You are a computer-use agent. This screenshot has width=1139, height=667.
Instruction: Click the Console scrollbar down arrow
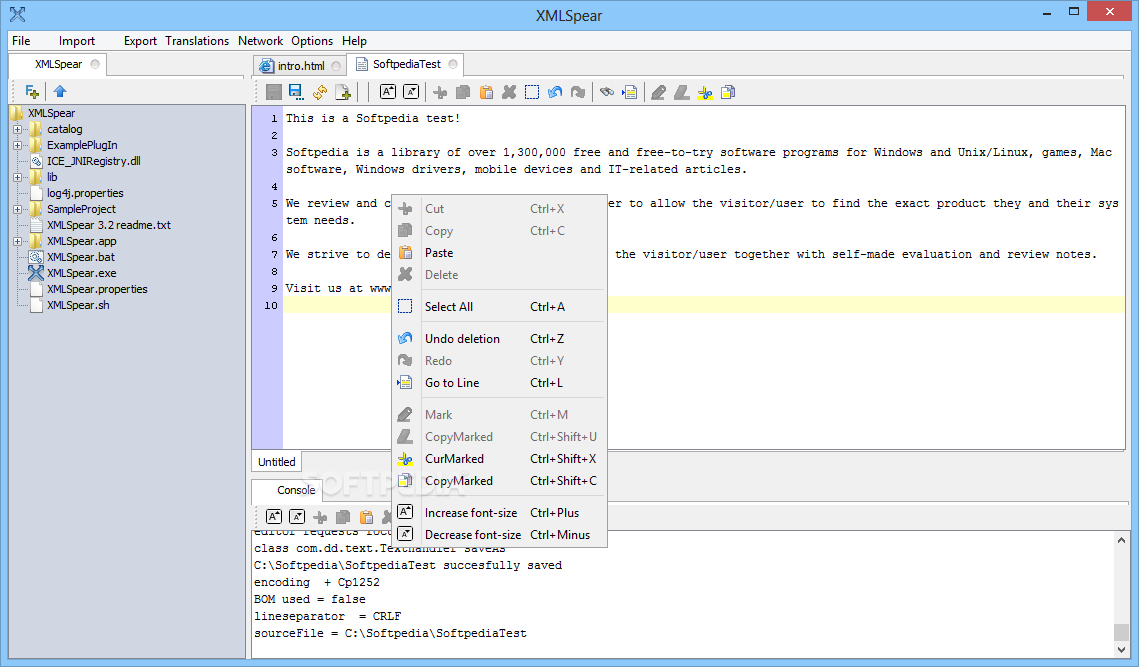coord(1122,650)
